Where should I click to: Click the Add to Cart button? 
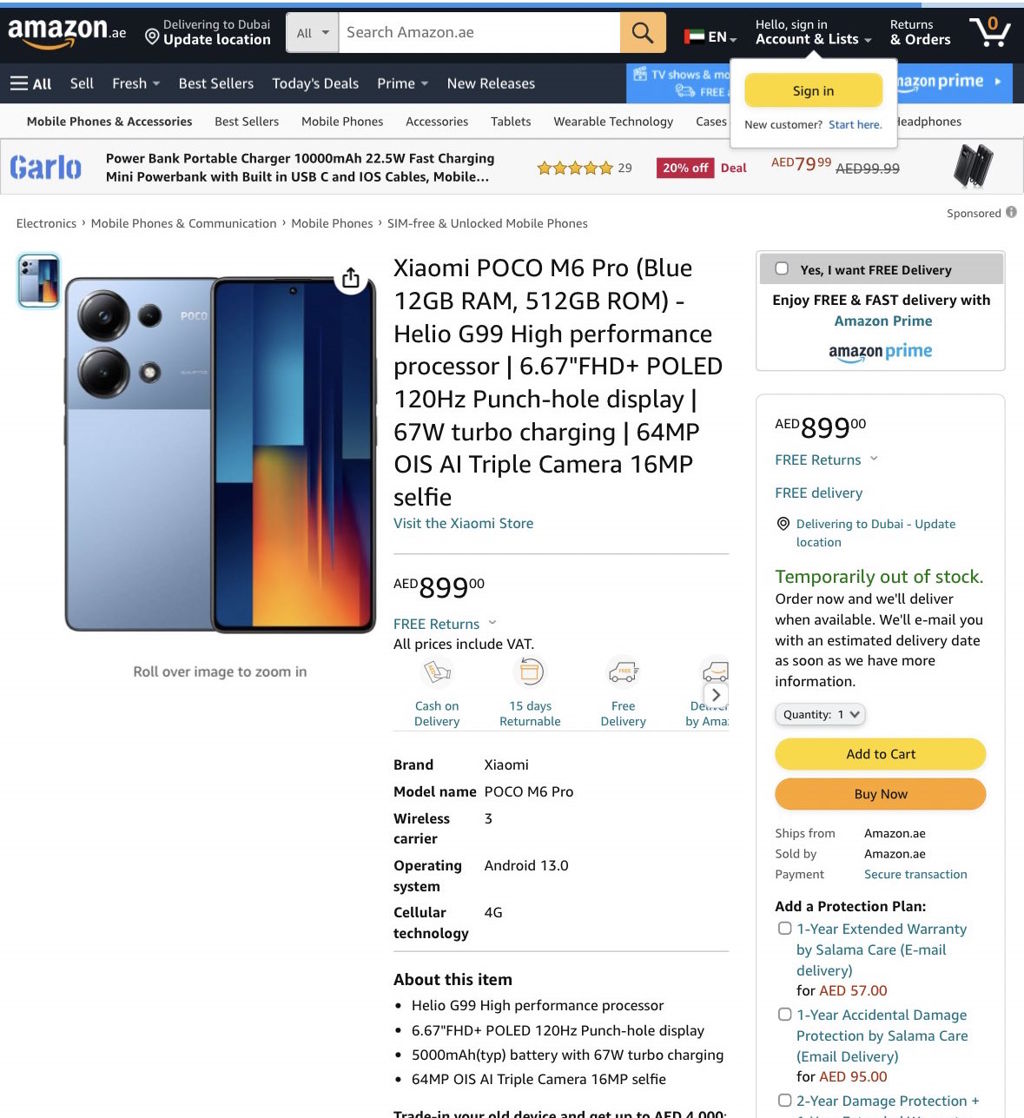(881, 754)
